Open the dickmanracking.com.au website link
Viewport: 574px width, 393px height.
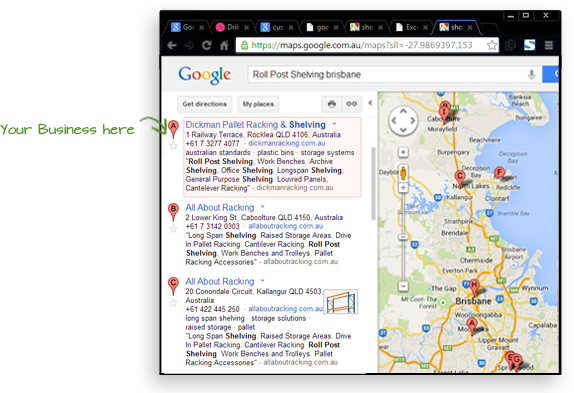point(287,143)
